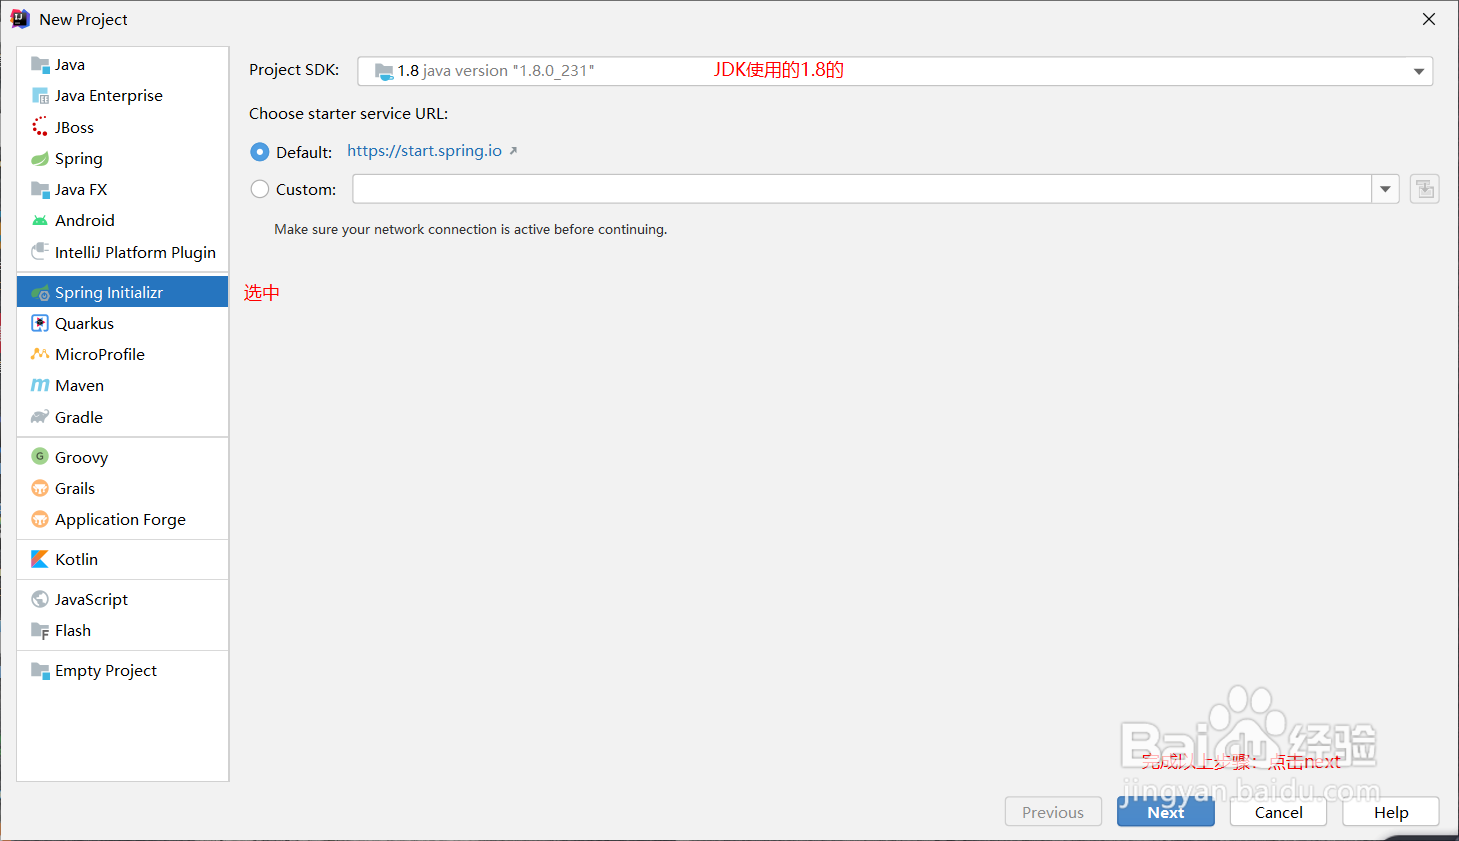
Task: Open the https://start.spring.io link
Action: click(x=424, y=151)
